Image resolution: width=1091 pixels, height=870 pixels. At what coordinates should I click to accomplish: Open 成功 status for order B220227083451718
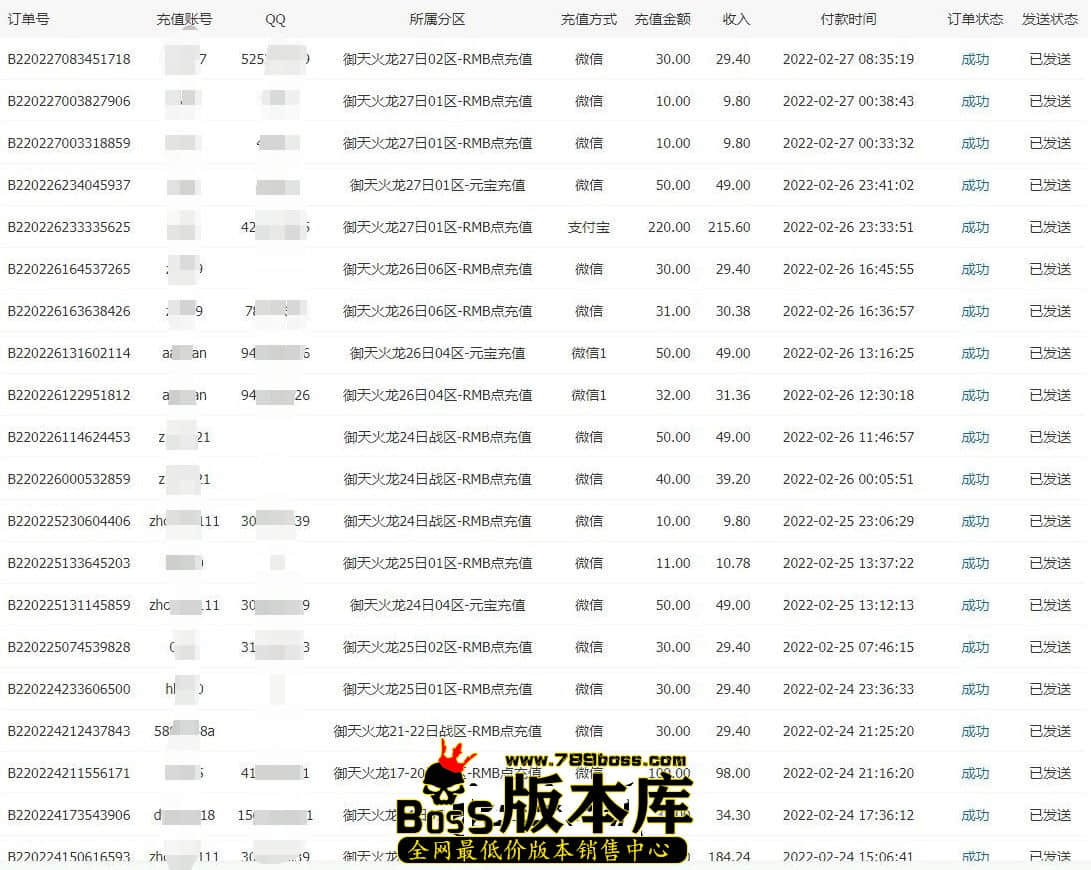975,59
